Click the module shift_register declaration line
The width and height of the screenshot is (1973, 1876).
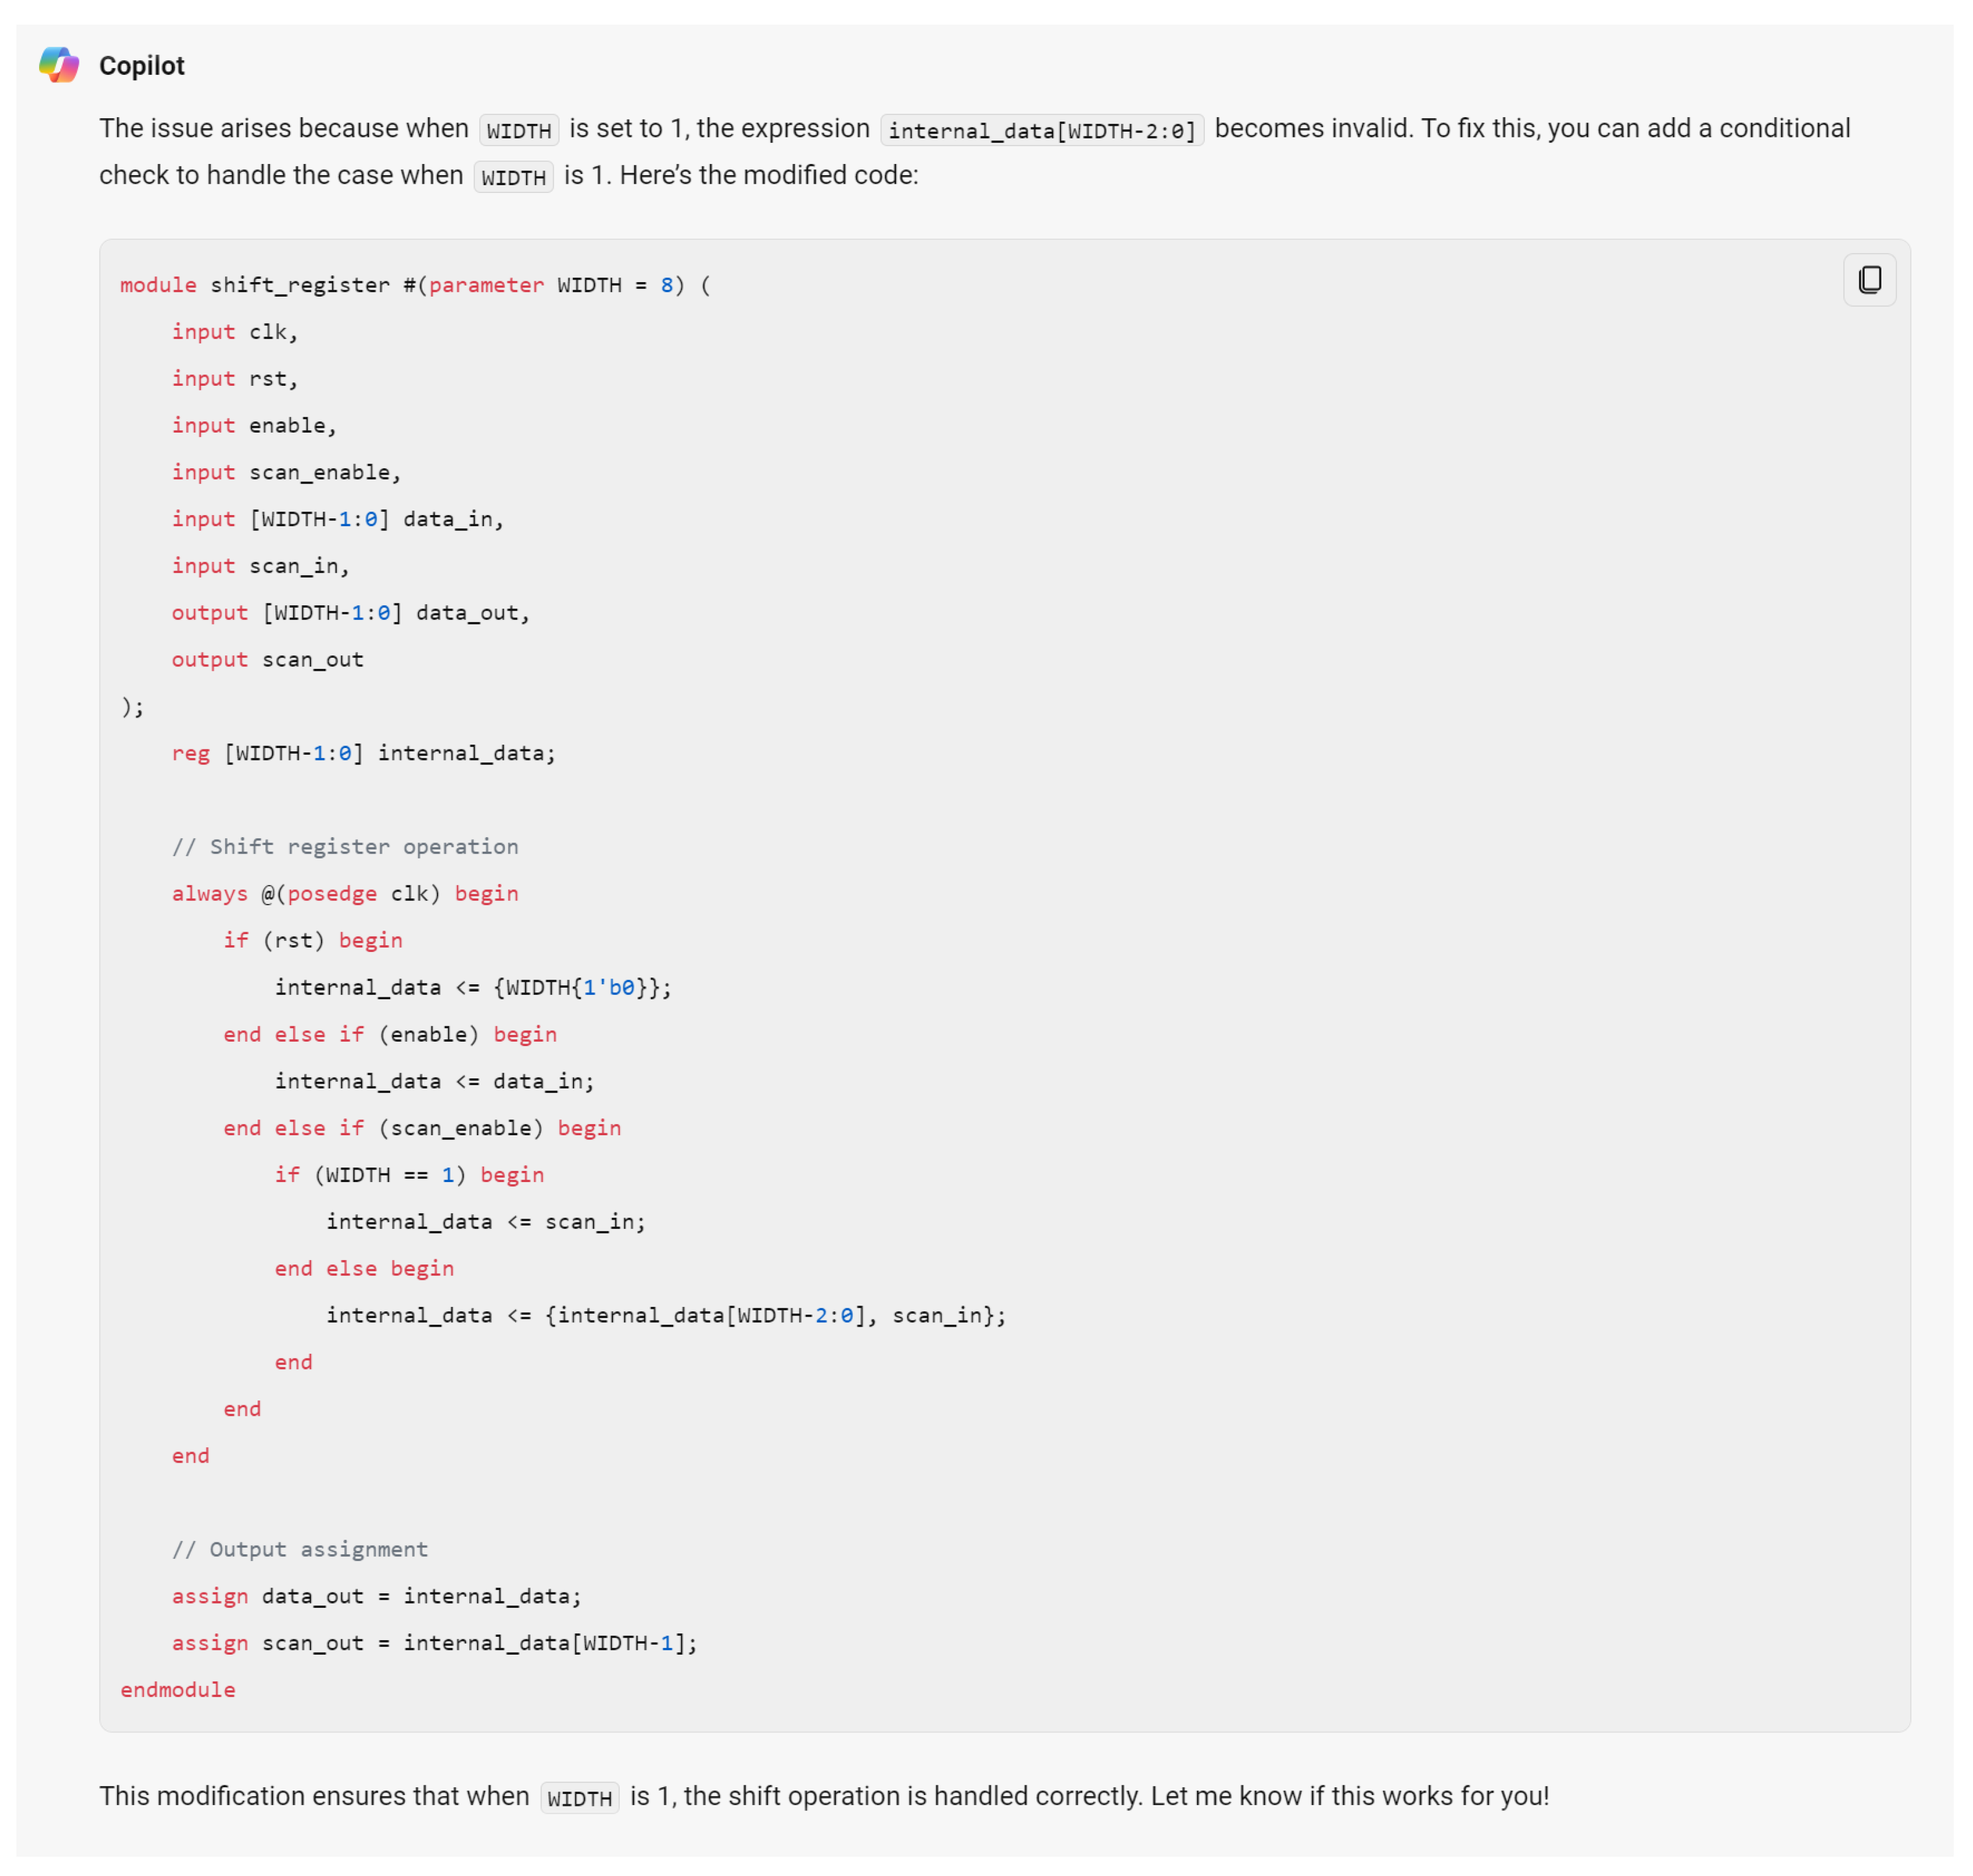pyautogui.click(x=415, y=285)
